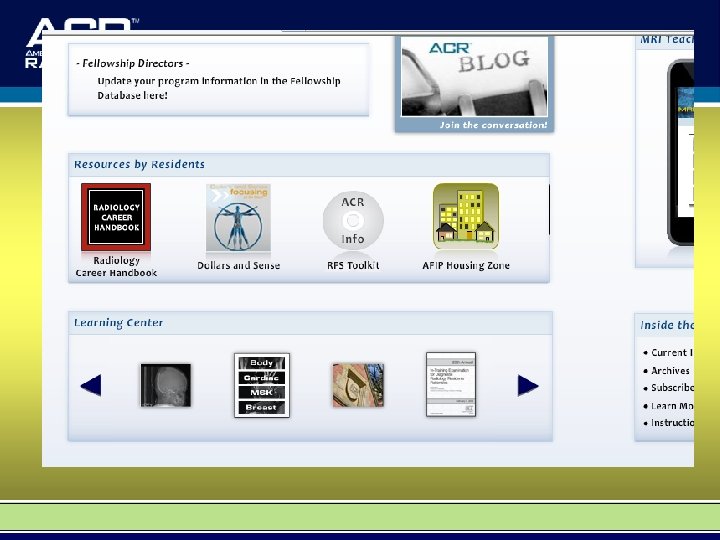Click the 'Dollars and Sense' label
The height and width of the screenshot is (540, 720).
(238, 265)
